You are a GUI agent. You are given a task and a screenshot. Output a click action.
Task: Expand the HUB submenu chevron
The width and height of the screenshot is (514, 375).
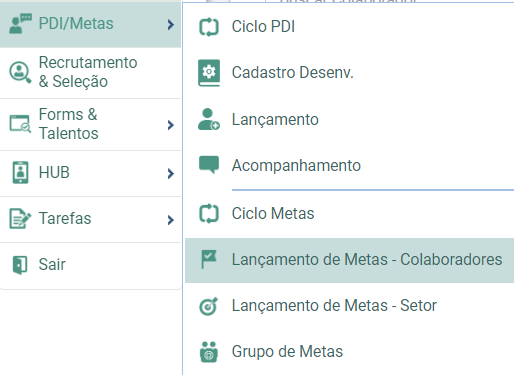171,173
